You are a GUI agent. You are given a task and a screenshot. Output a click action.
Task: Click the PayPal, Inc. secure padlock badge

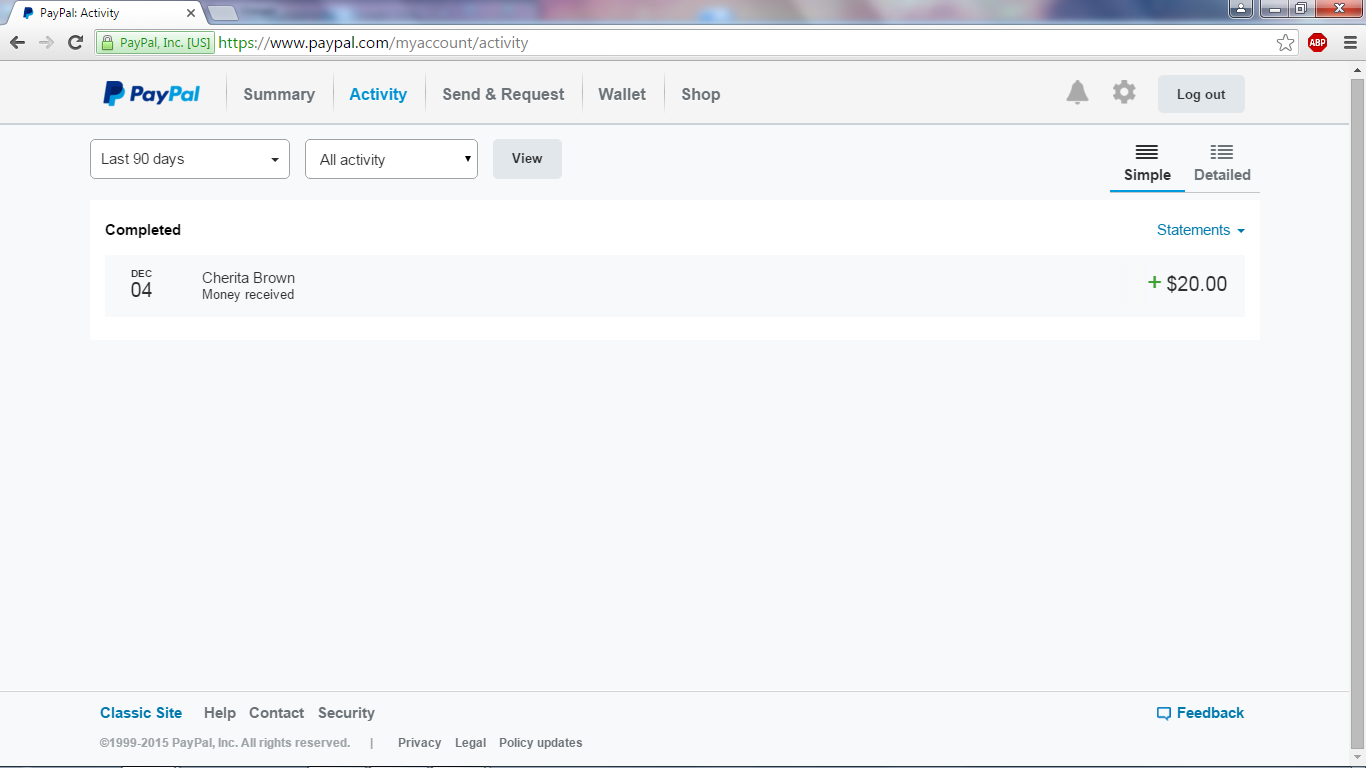tap(155, 43)
